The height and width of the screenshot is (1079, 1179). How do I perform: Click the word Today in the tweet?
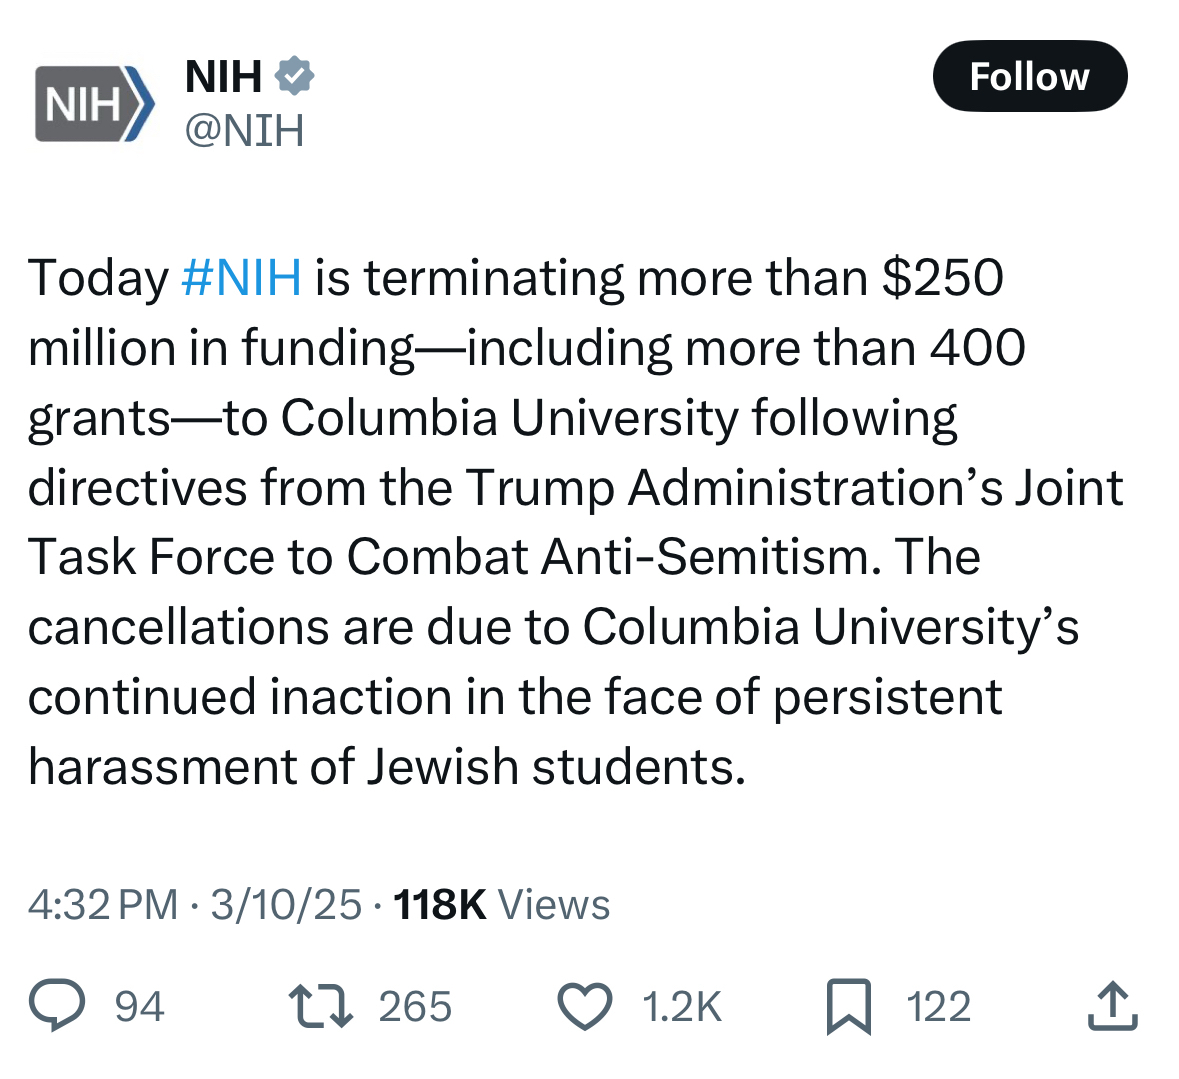(98, 277)
